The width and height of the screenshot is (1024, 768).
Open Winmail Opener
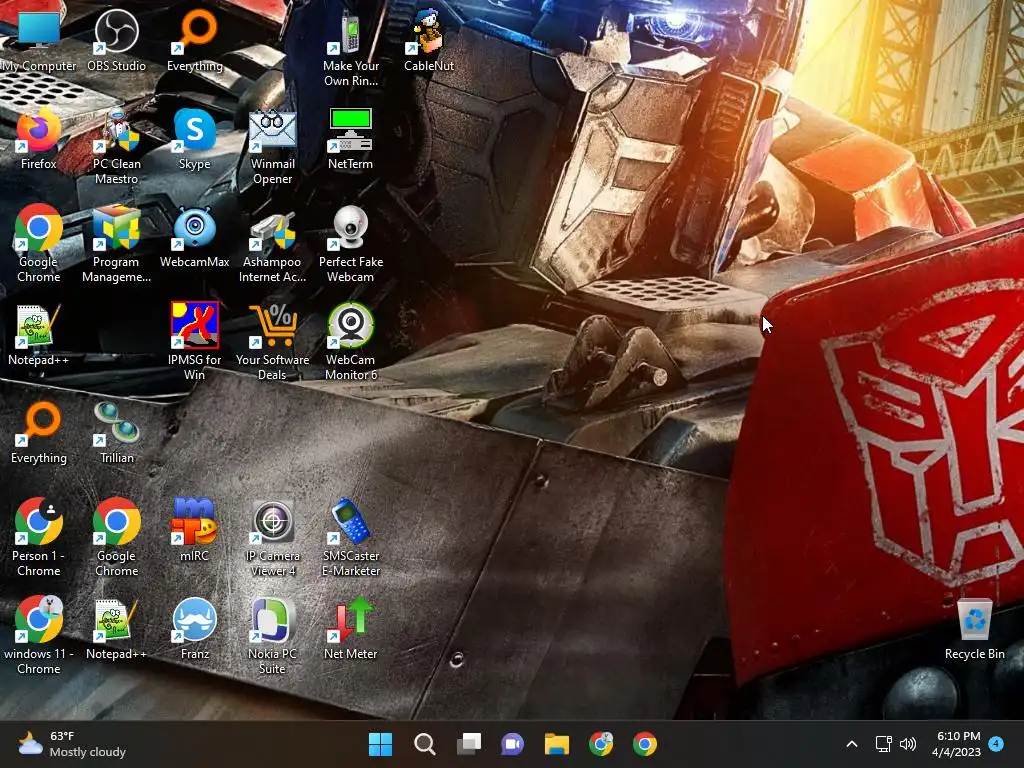pyautogui.click(x=272, y=146)
